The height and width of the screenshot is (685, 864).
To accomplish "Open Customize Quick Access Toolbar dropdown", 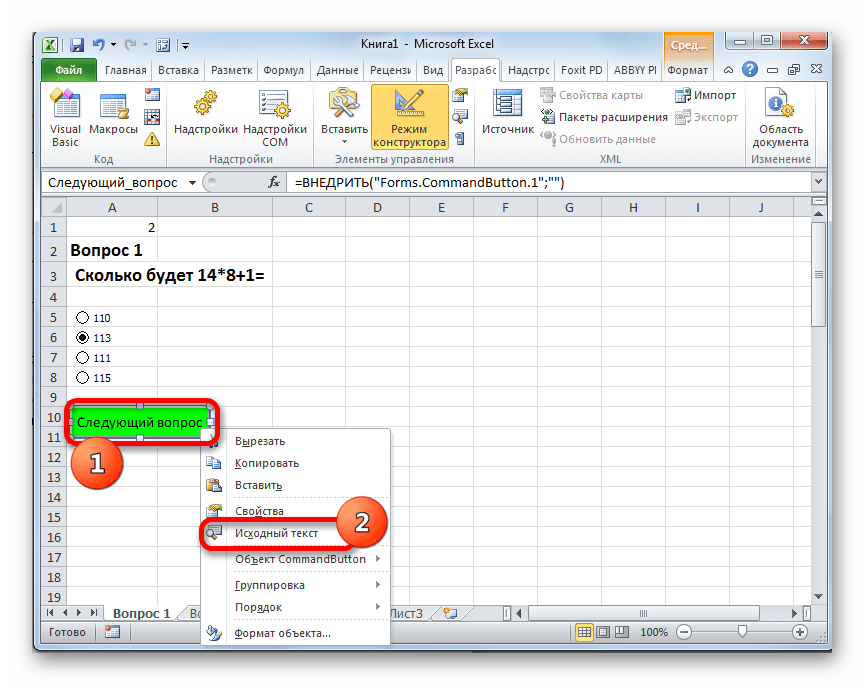I will click(186, 45).
